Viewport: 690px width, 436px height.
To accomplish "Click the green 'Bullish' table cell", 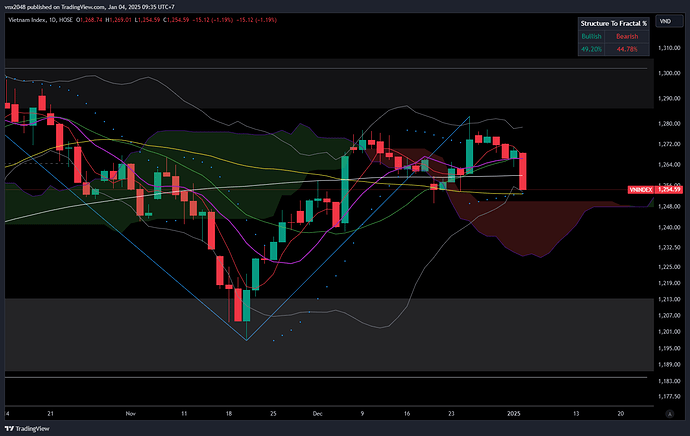I will click(591, 37).
